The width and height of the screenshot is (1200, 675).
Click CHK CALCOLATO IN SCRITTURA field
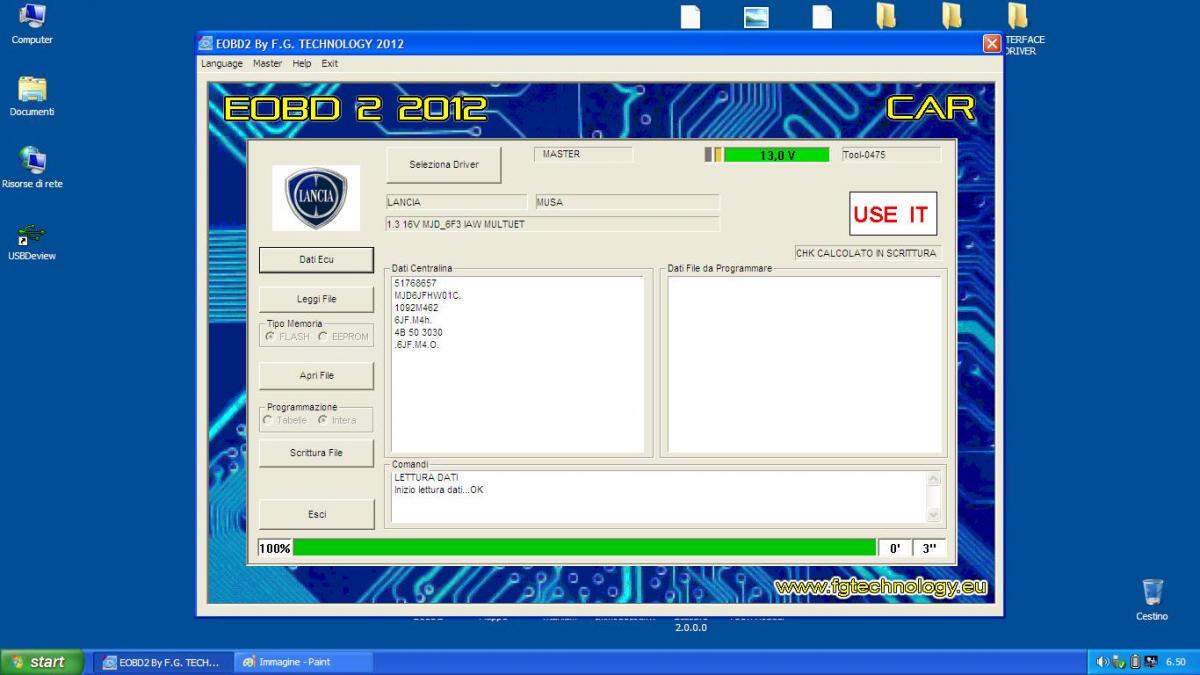(x=868, y=253)
